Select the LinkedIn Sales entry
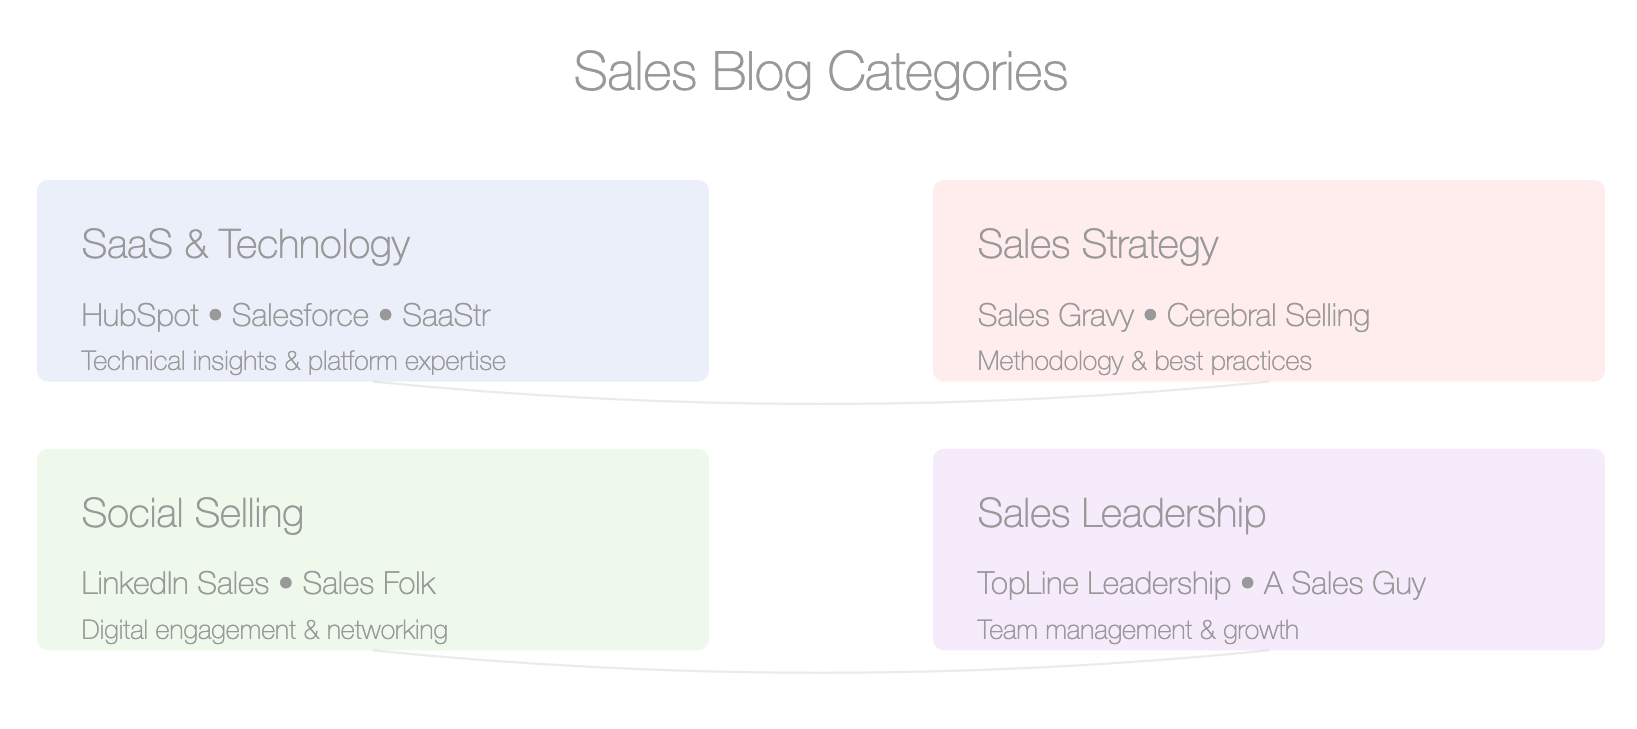The image size is (1637, 729). 175,584
